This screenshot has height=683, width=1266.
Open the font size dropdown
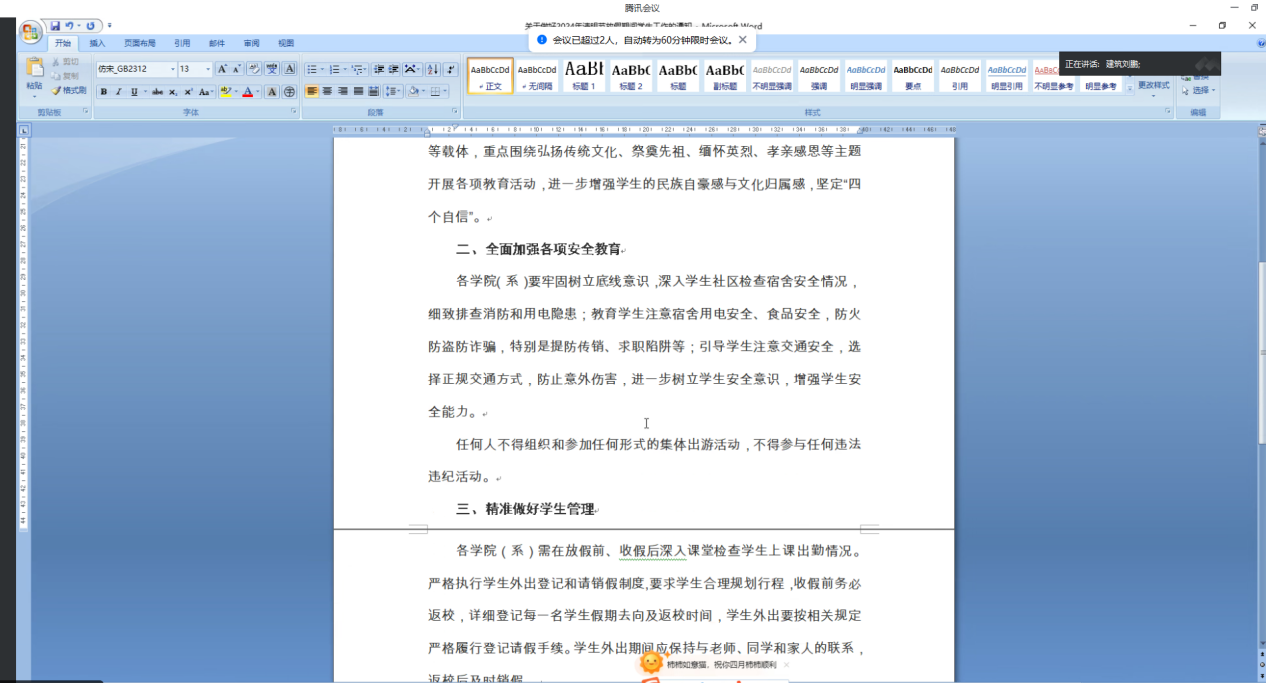tap(208, 70)
